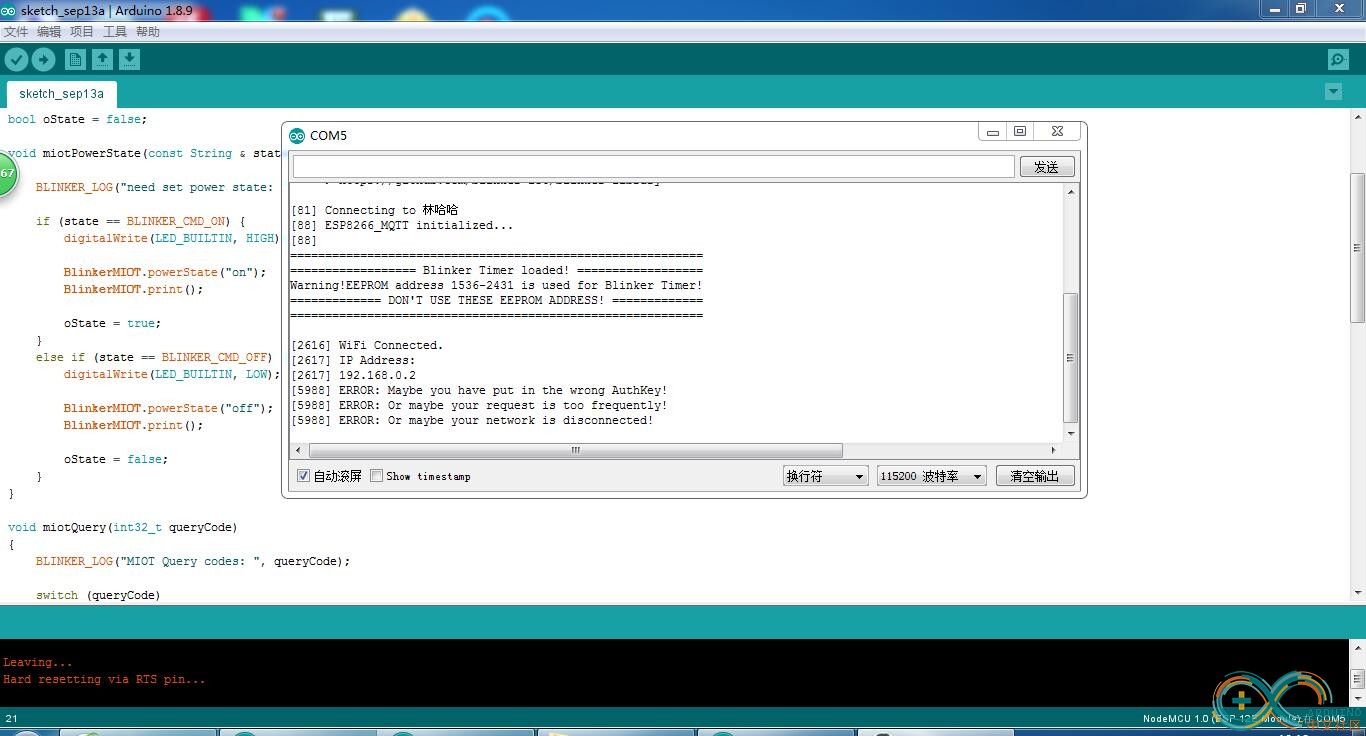Image resolution: width=1366 pixels, height=736 pixels.
Task: Click 'ERROR: Maybe you have put in the wrong AuthKey!' line
Action: (x=479, y=390)
